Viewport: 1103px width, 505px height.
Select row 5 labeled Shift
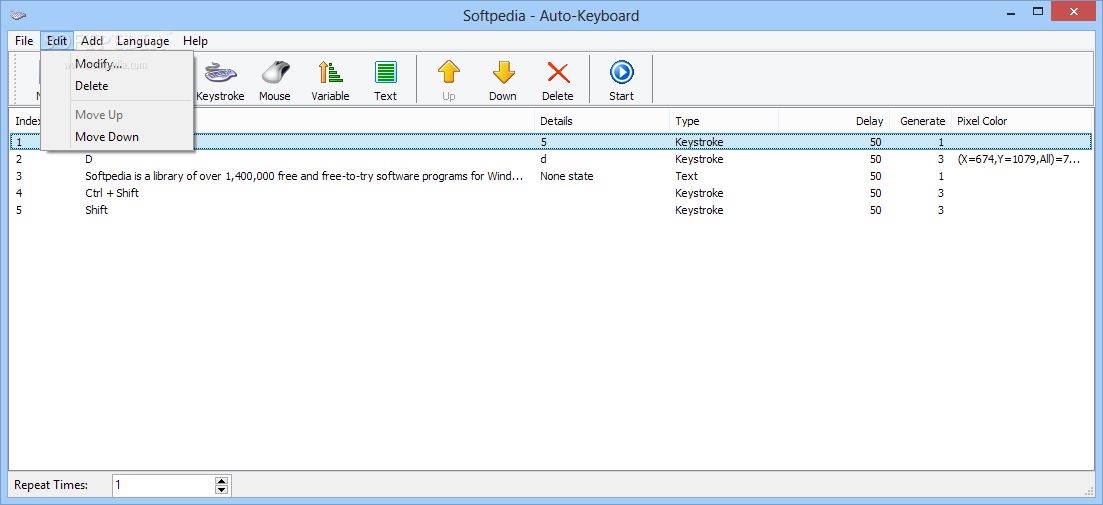tap(551, 210)
